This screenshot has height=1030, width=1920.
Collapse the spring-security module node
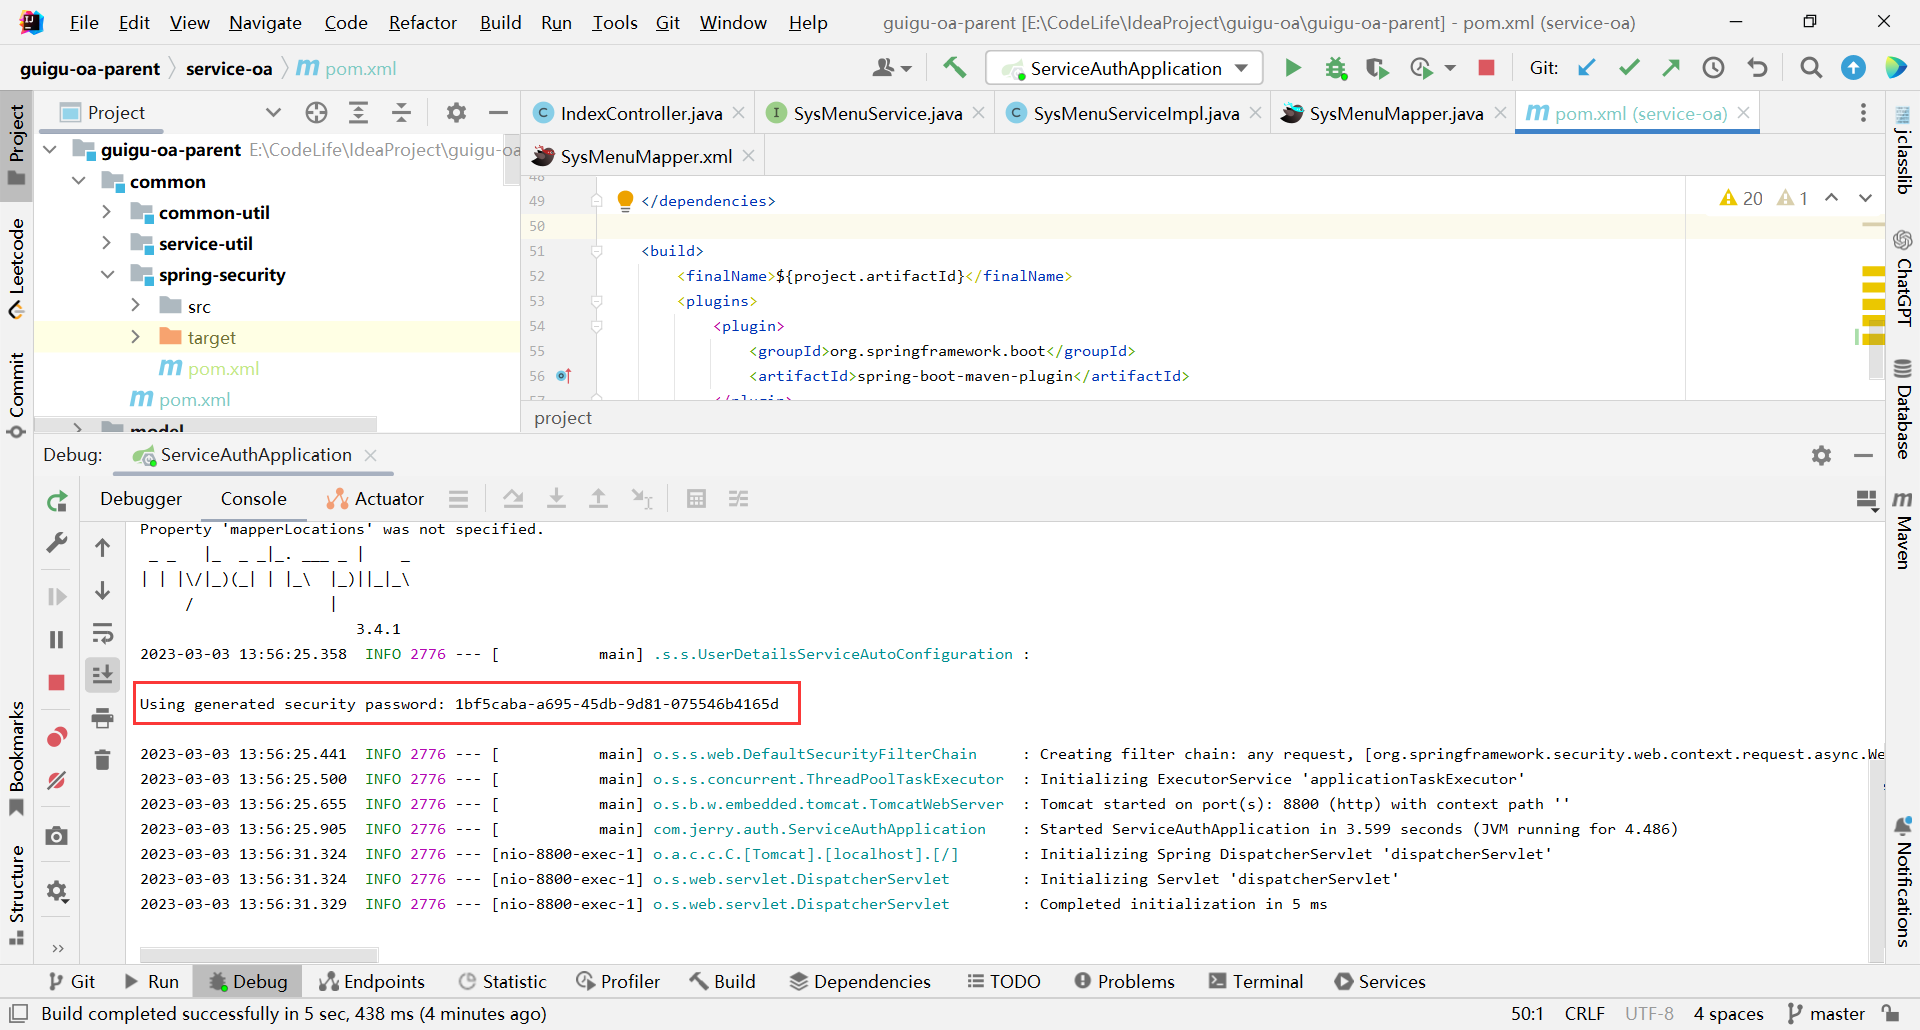(107, 275)
